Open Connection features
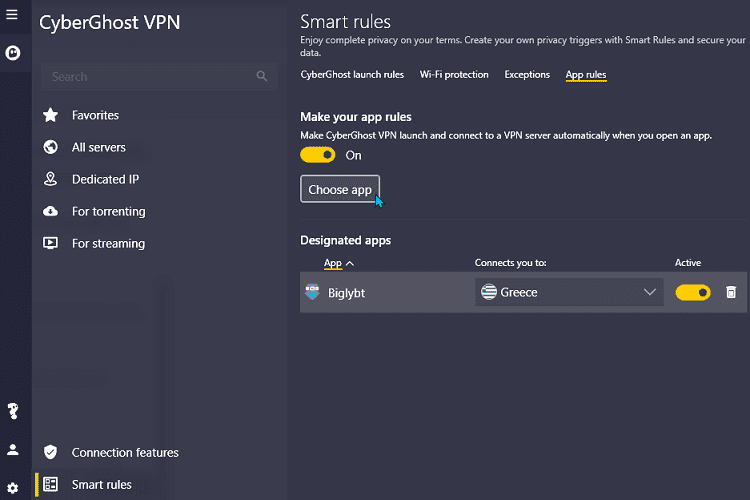 point(125,453)
